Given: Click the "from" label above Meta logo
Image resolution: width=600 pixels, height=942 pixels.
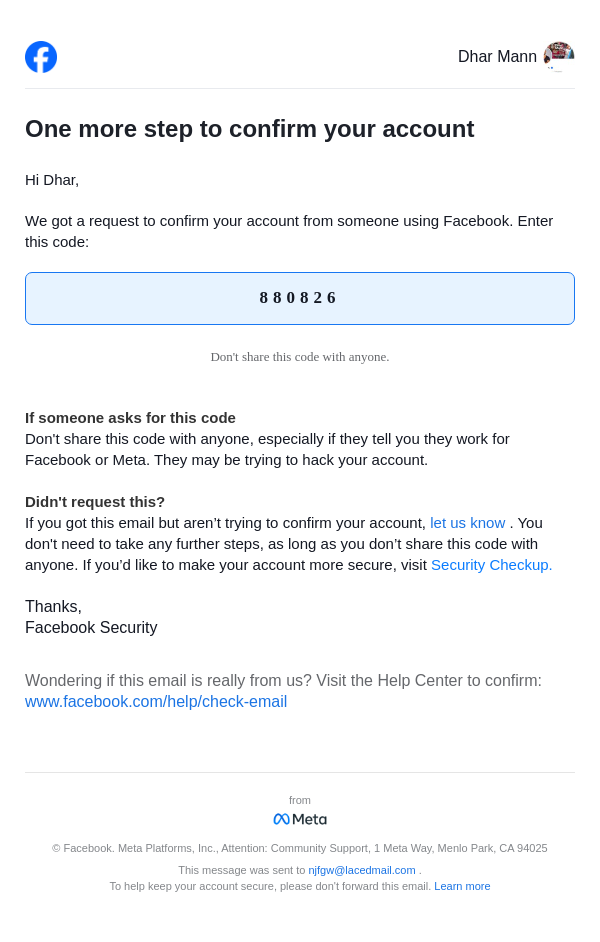Looking at the screenshot, I should [300, 800].
